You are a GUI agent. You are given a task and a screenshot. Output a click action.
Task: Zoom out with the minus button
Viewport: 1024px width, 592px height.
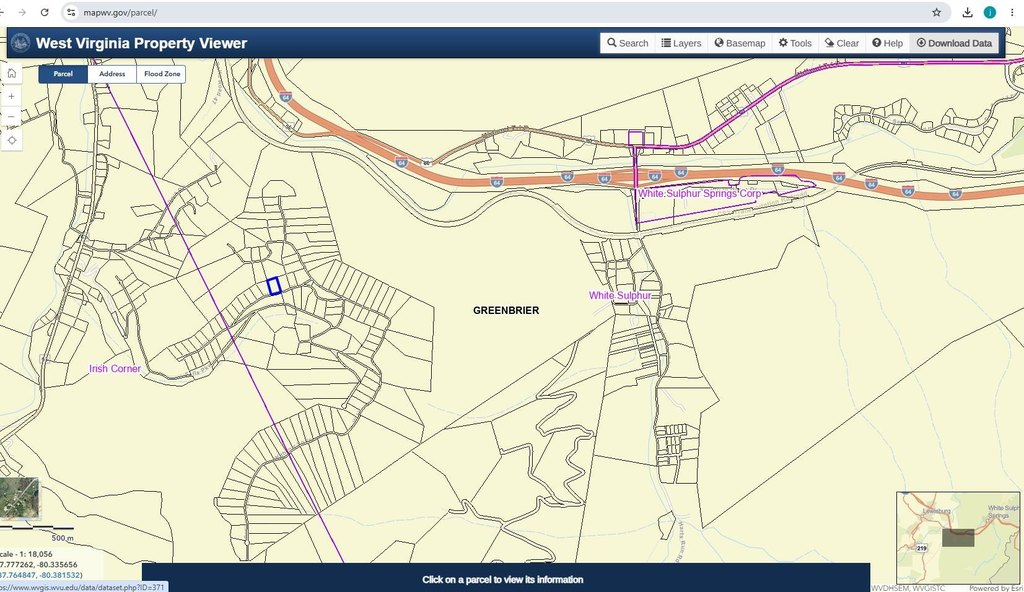[x=12, y=117]
